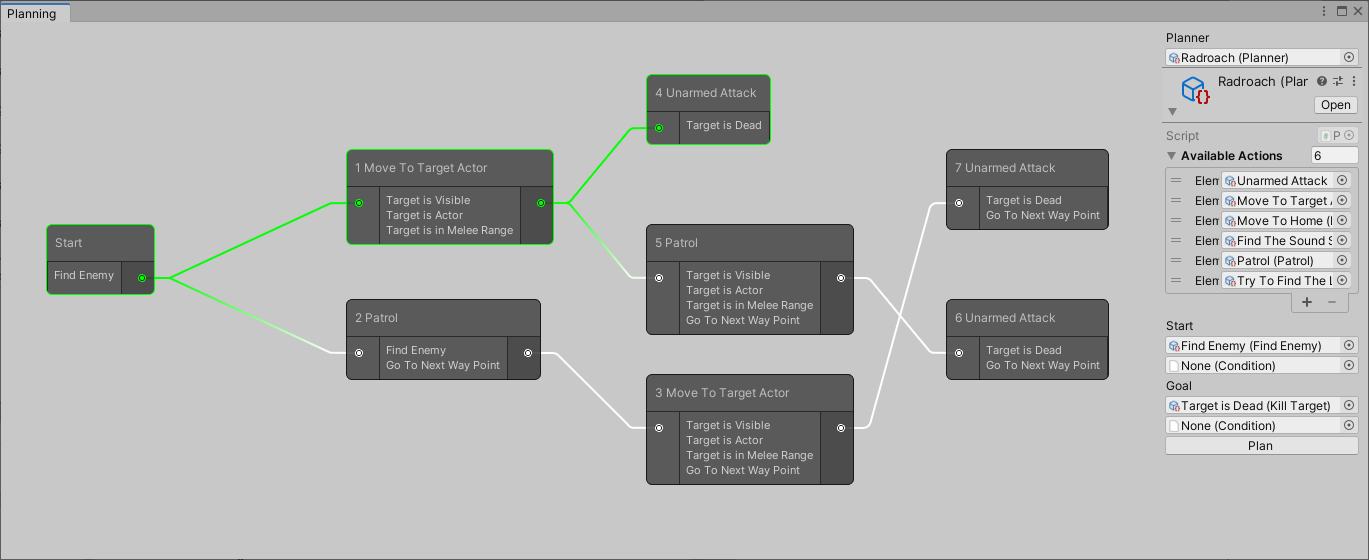Grab reorder handle of Try To Find element

[x=1176, y=281]
